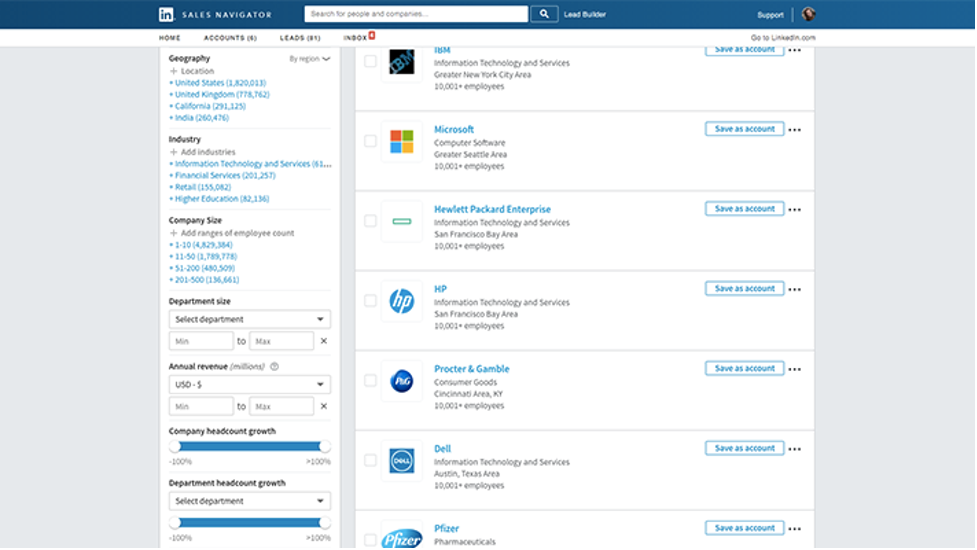Save Procter & Gamble as account
This screenshot has width=977, height=550.
tap(745, 368)
